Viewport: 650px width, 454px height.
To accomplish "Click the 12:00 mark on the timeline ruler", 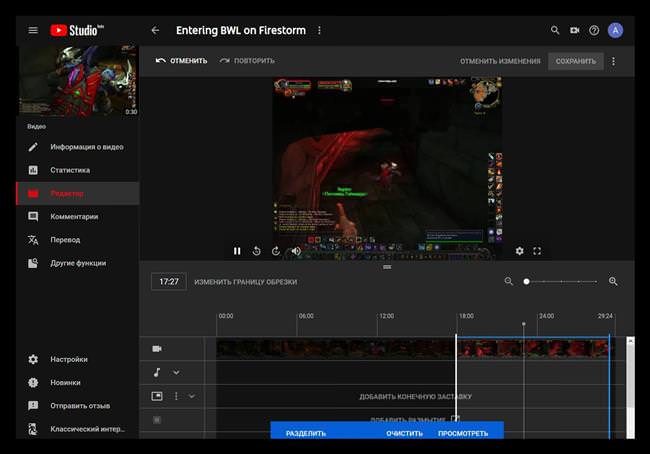I will (x=386, y=316).
